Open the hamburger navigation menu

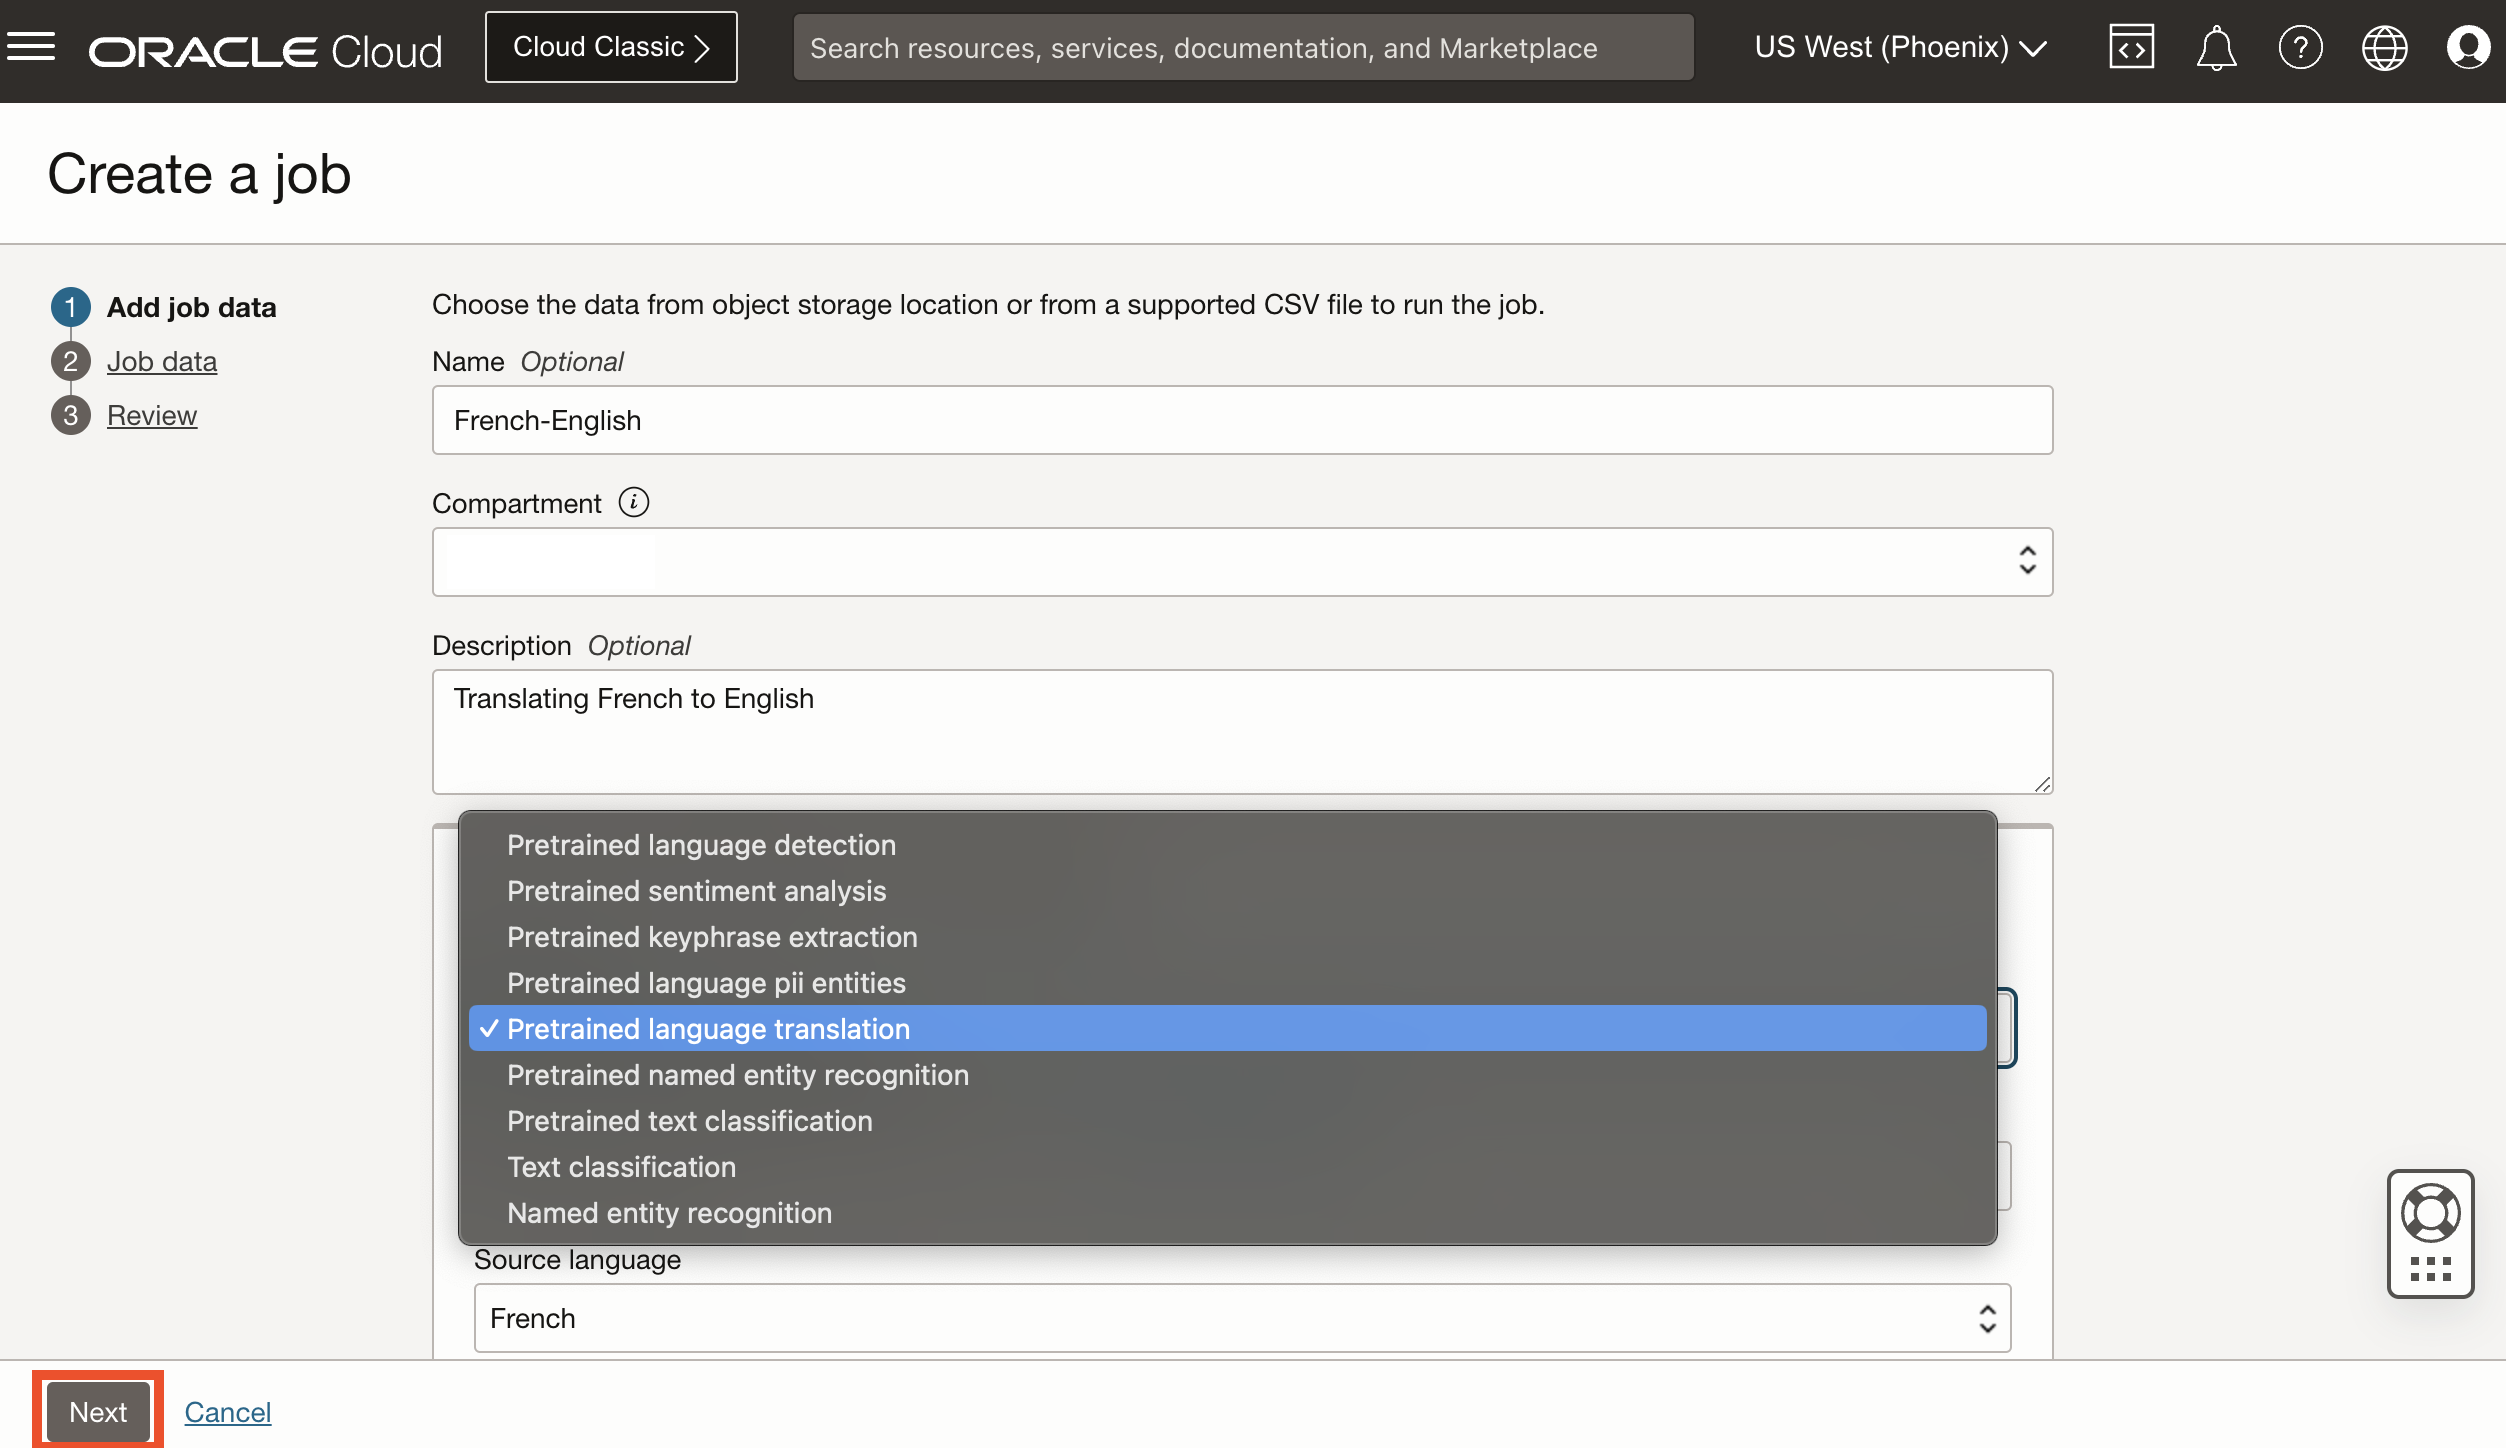(31, 47)
